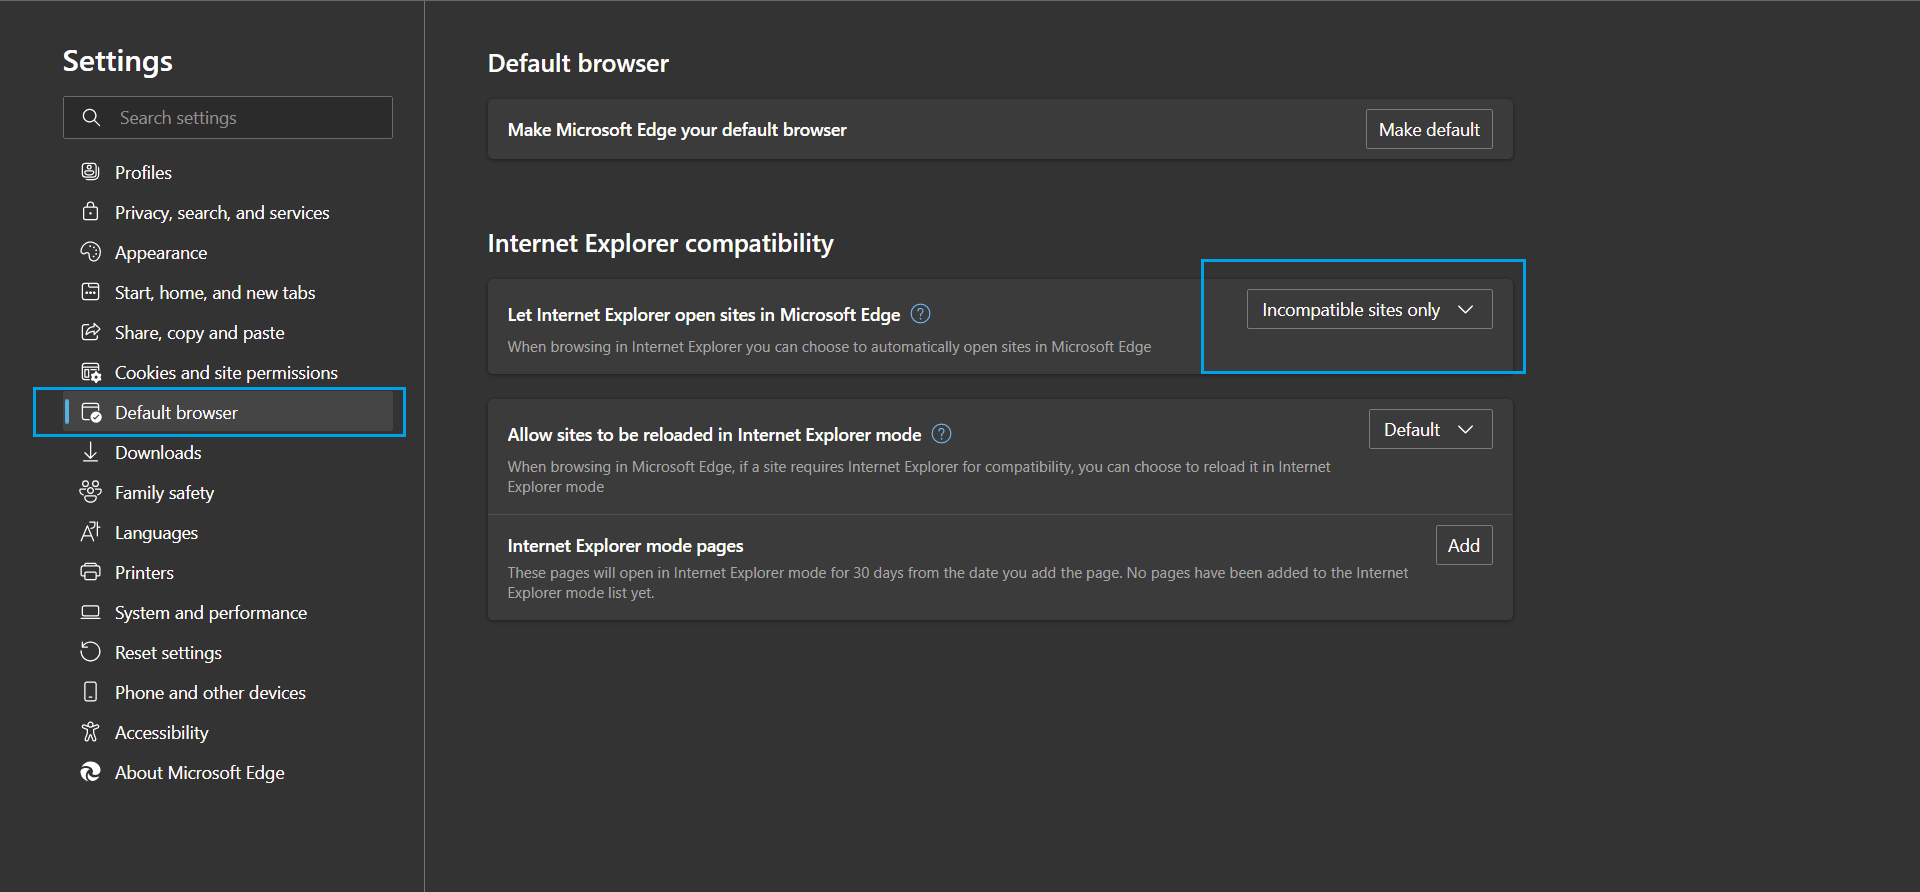The width and height of the screenshot is (1920, 892).
Task: Click the Family safety icon
Action: coord(90,491)
